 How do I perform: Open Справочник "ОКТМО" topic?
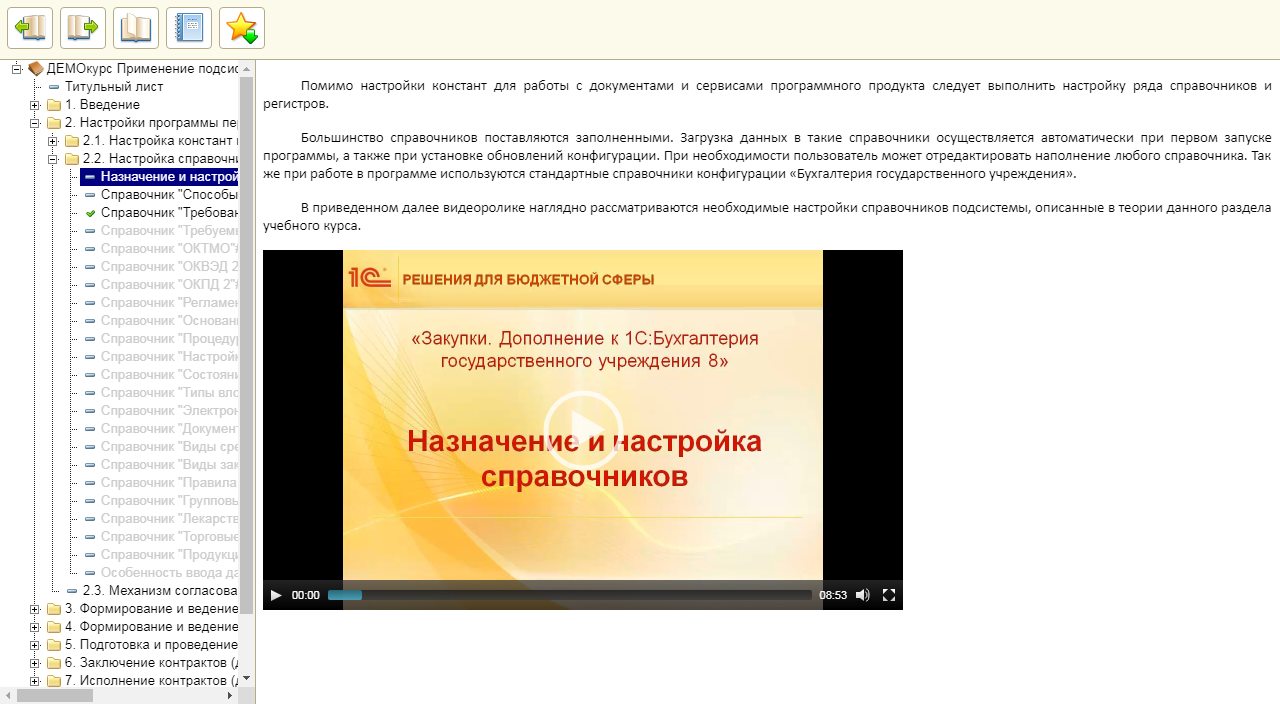pyautogui.click(x=169, y=249)
